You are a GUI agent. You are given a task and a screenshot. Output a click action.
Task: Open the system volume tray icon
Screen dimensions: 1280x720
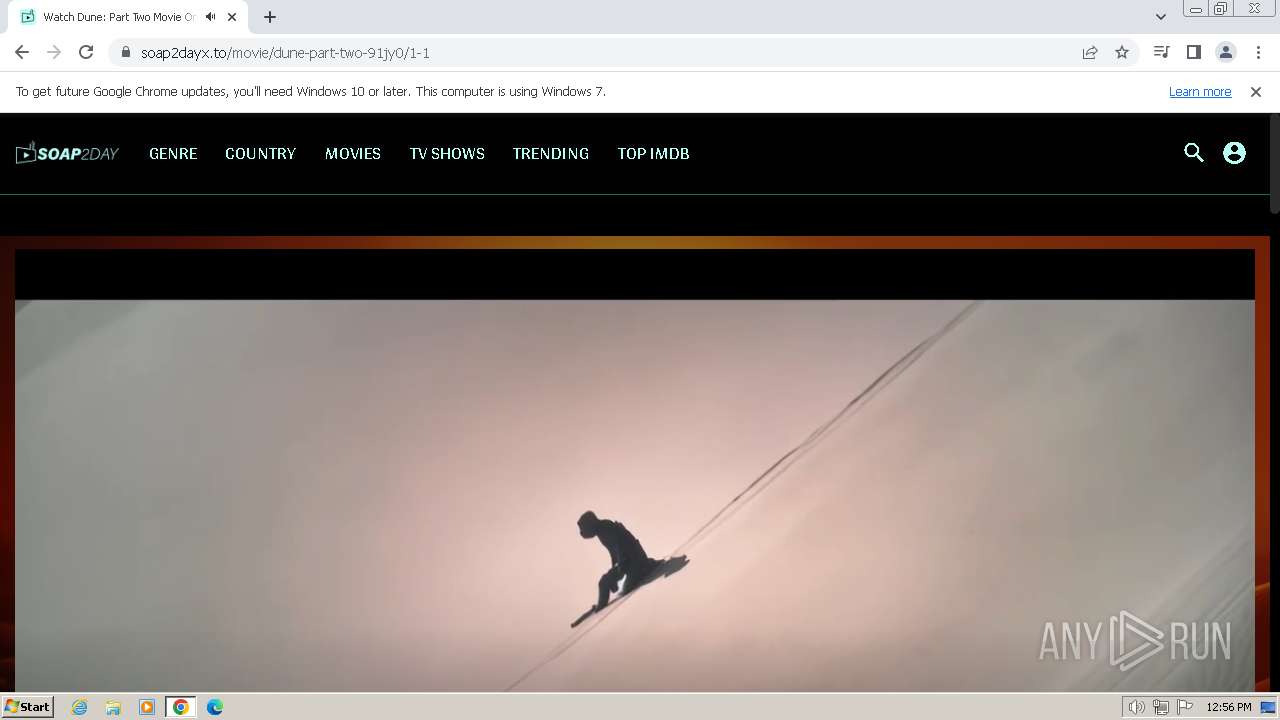[x=1136, y=707]
